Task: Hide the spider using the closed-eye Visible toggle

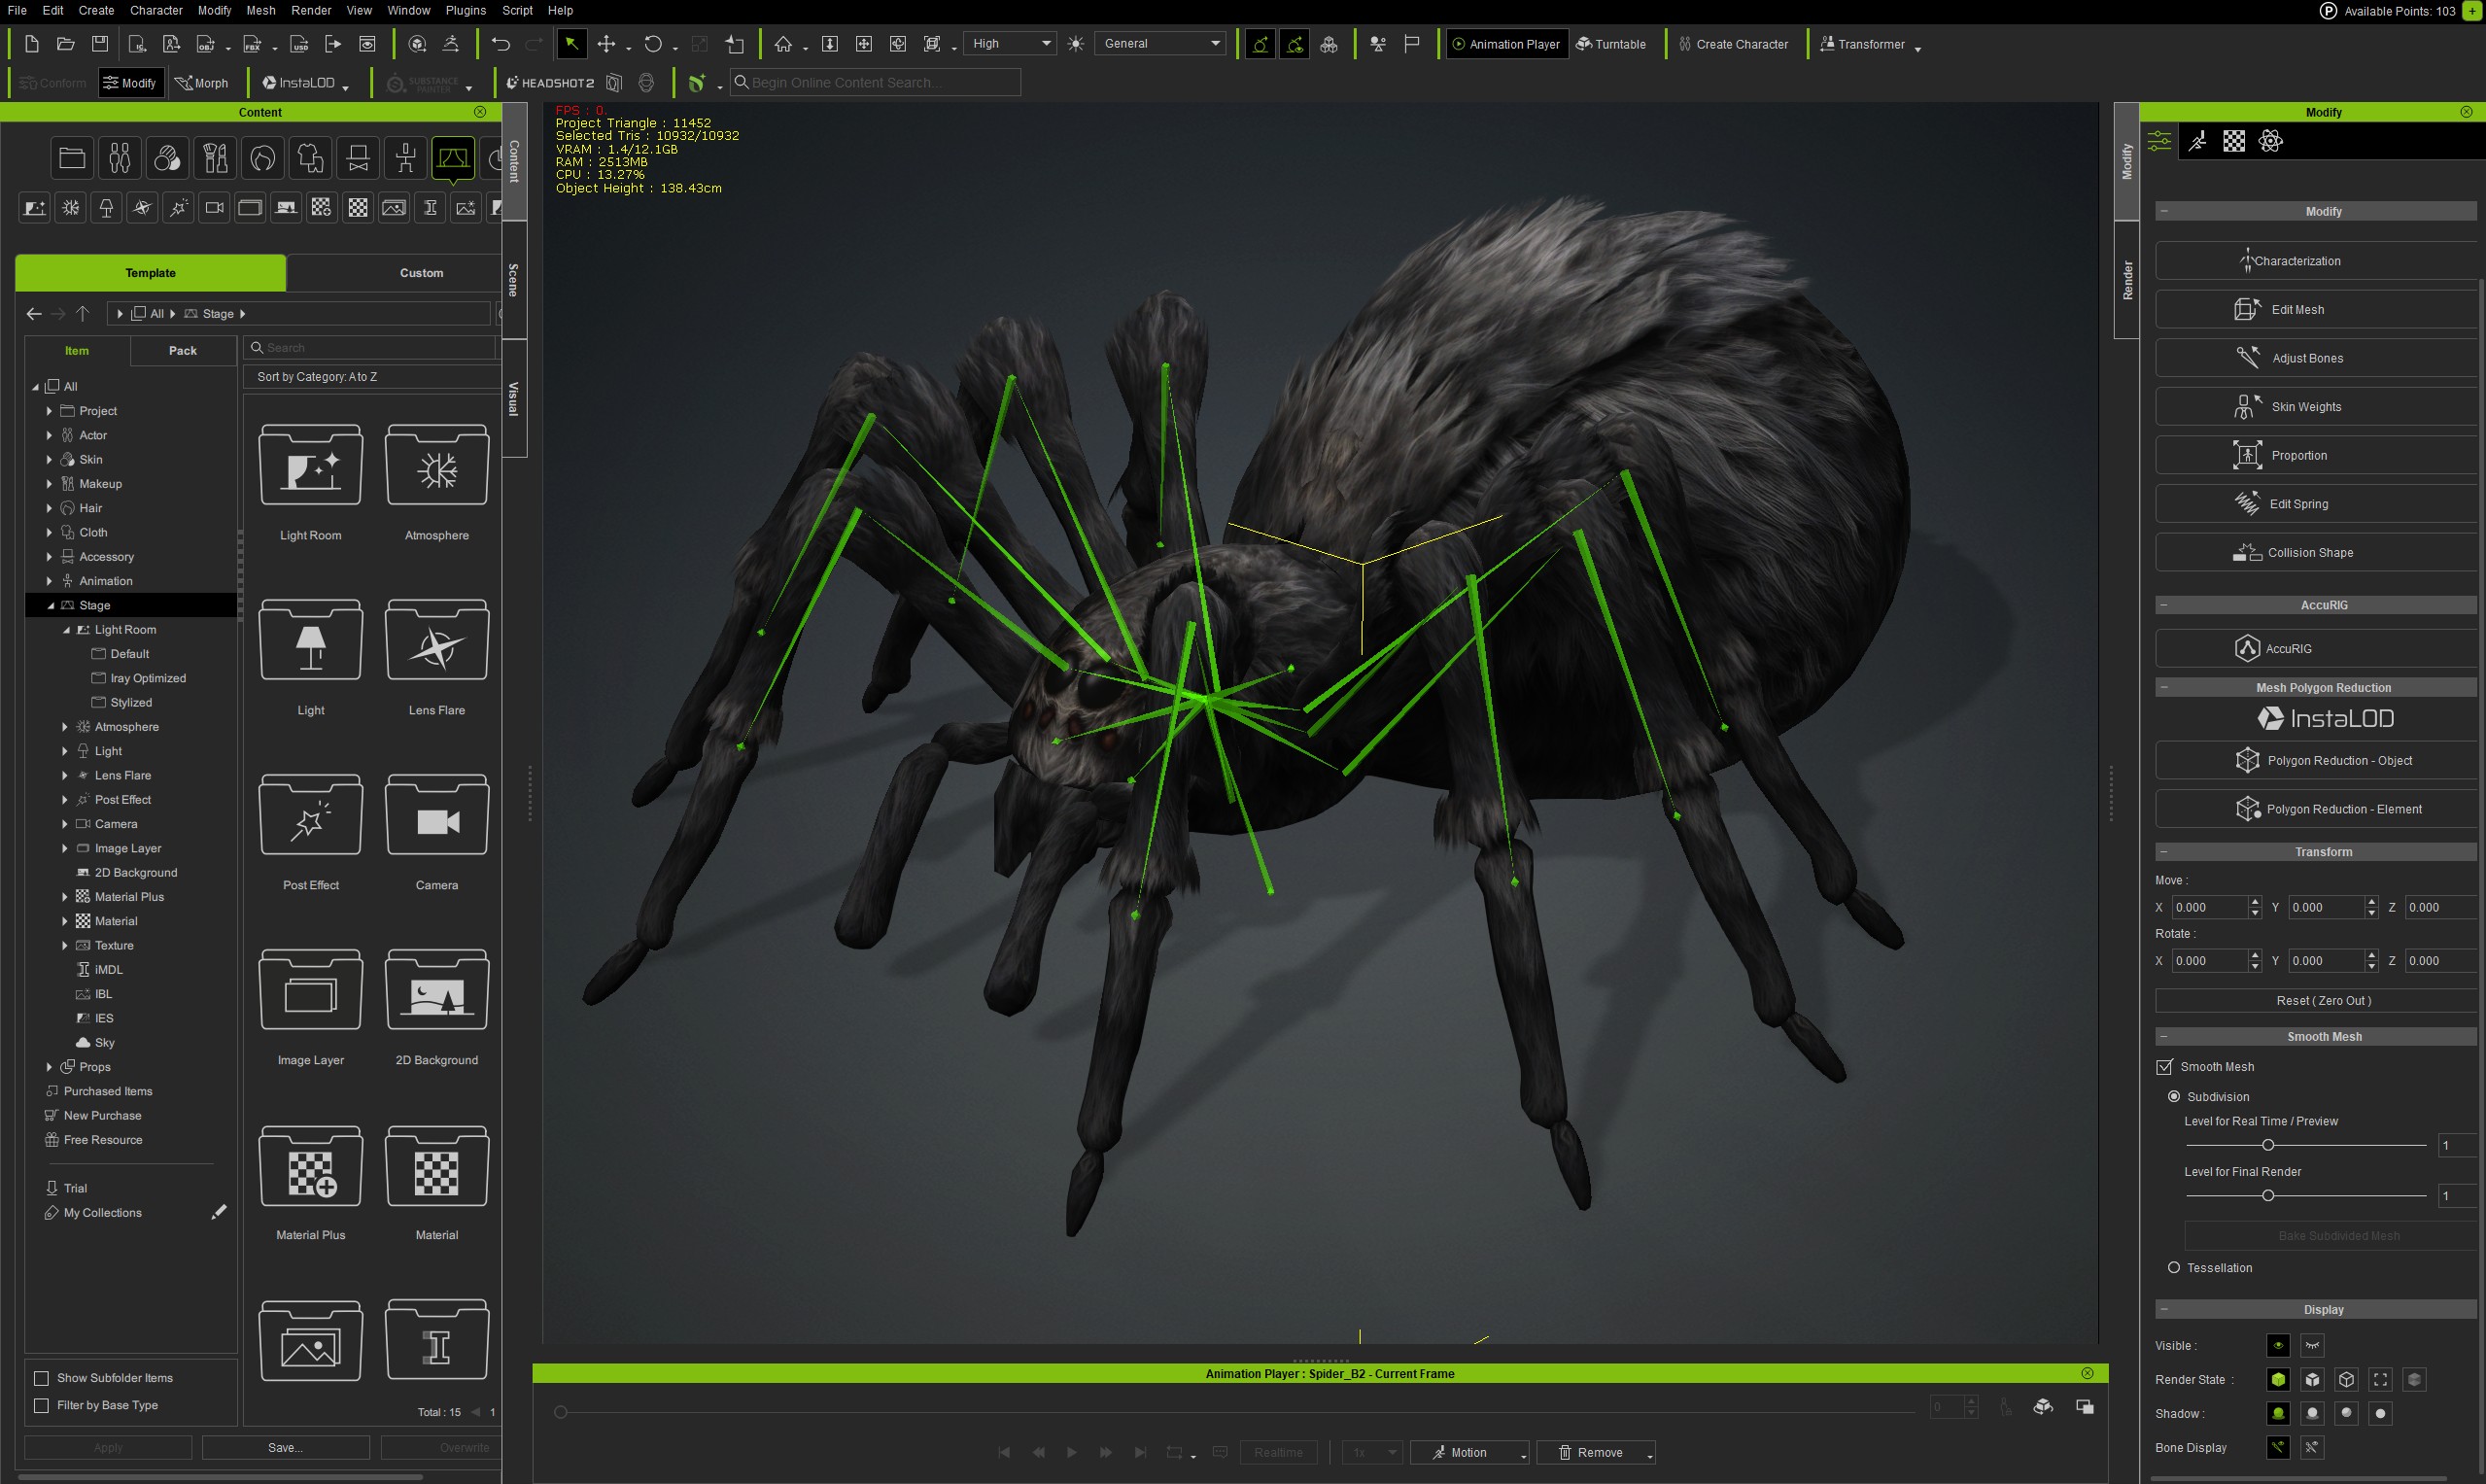Action: [x=2314, y=1346]
